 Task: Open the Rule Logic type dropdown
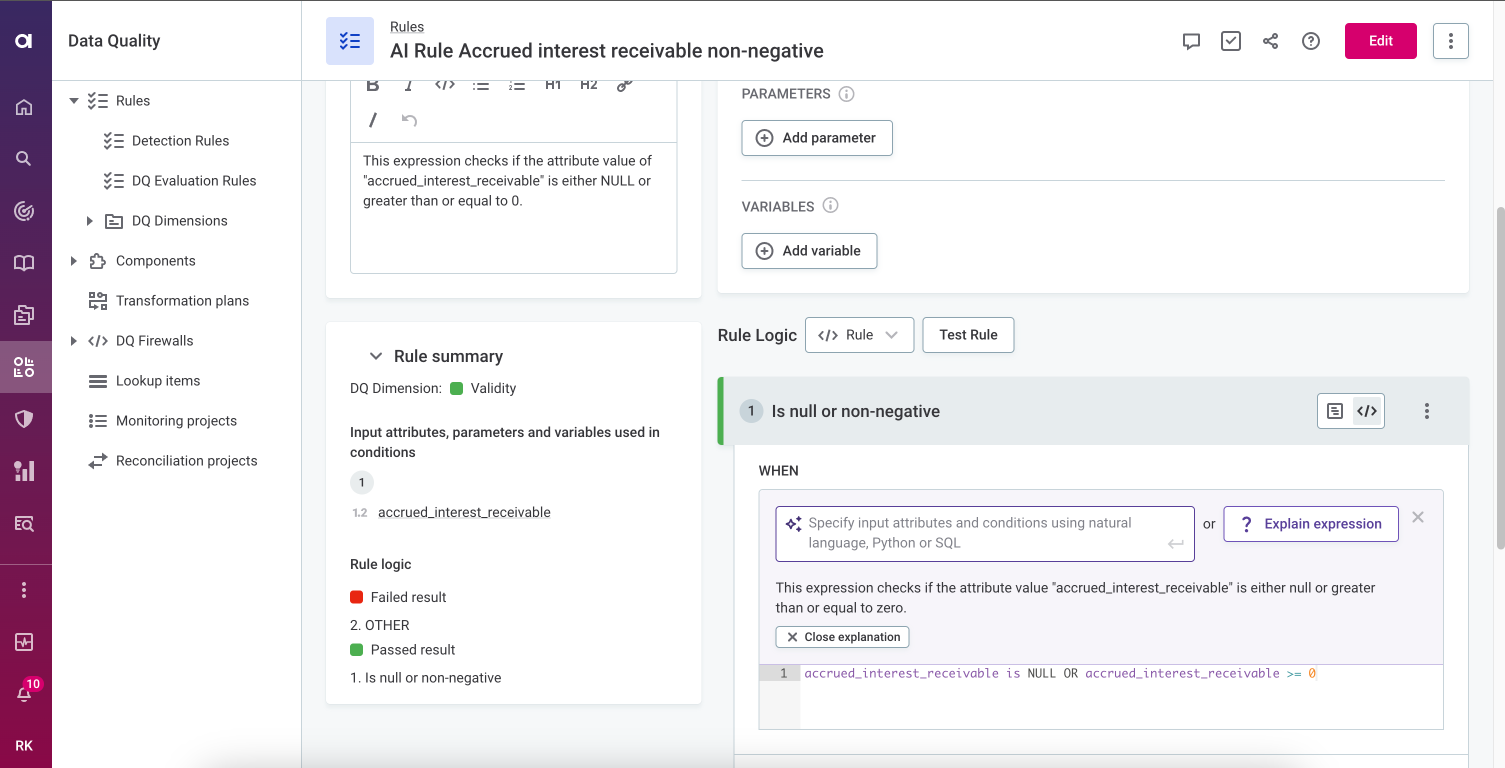coord(859,335)
